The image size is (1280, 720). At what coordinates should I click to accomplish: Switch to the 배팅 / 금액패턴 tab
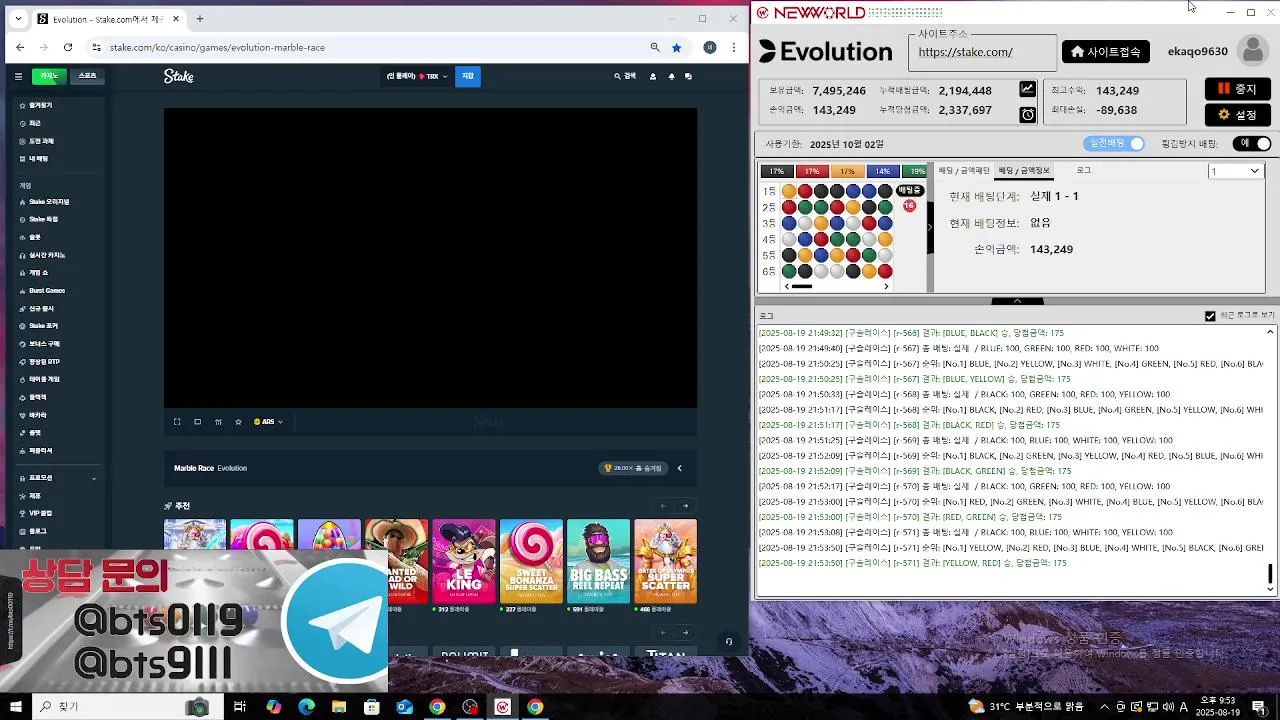[963, 171]
